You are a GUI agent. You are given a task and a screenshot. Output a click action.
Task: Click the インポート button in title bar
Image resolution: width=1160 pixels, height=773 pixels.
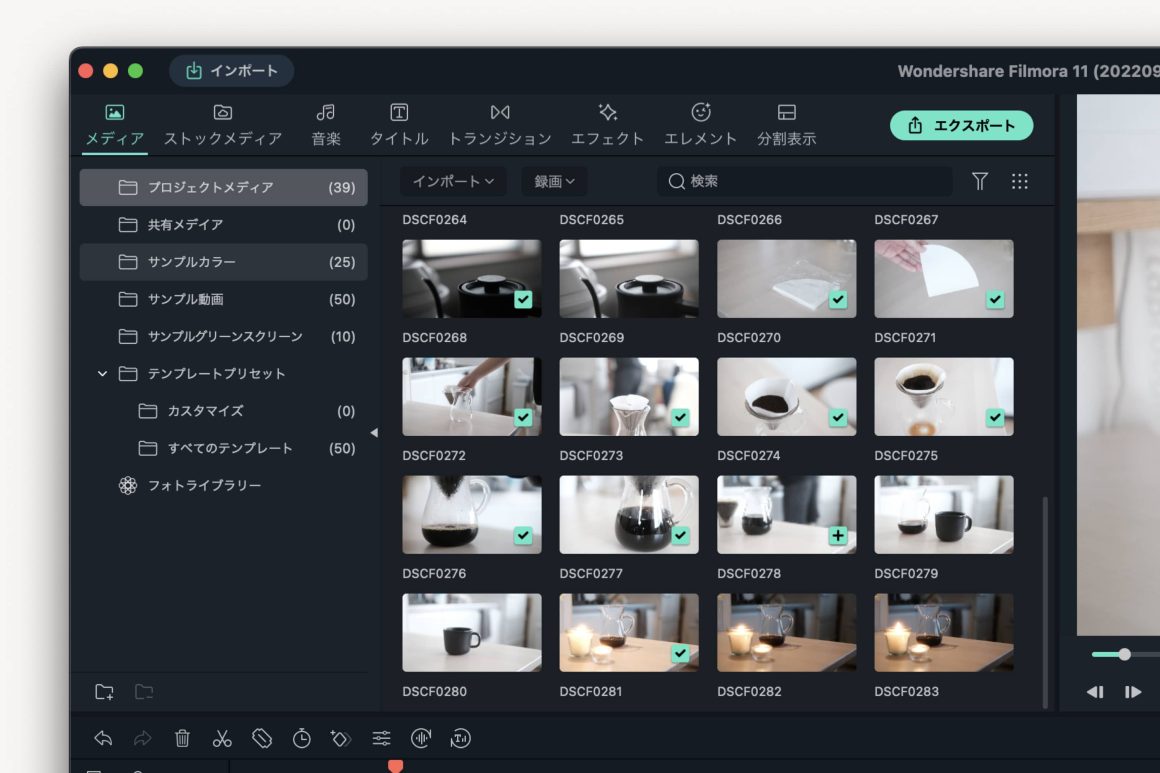tap(232, 71)
